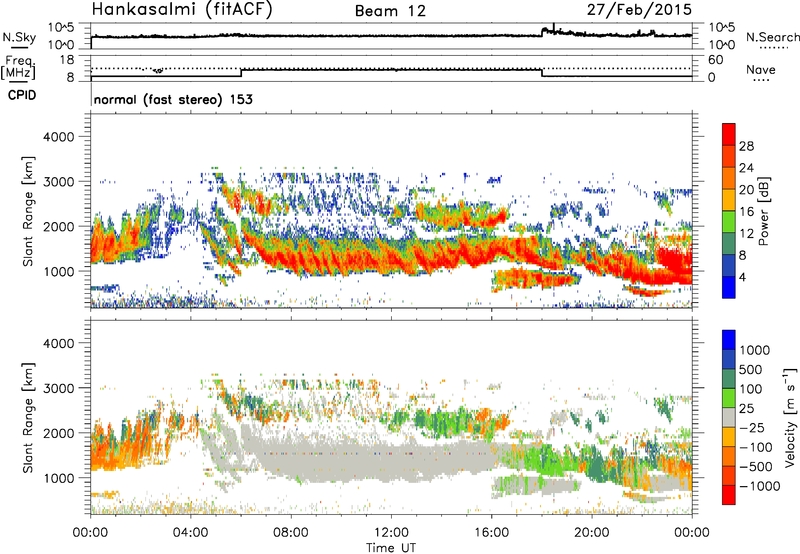Click the 500 label on velocity colorbar
800x554 pixels.
[x=752, y=370]
